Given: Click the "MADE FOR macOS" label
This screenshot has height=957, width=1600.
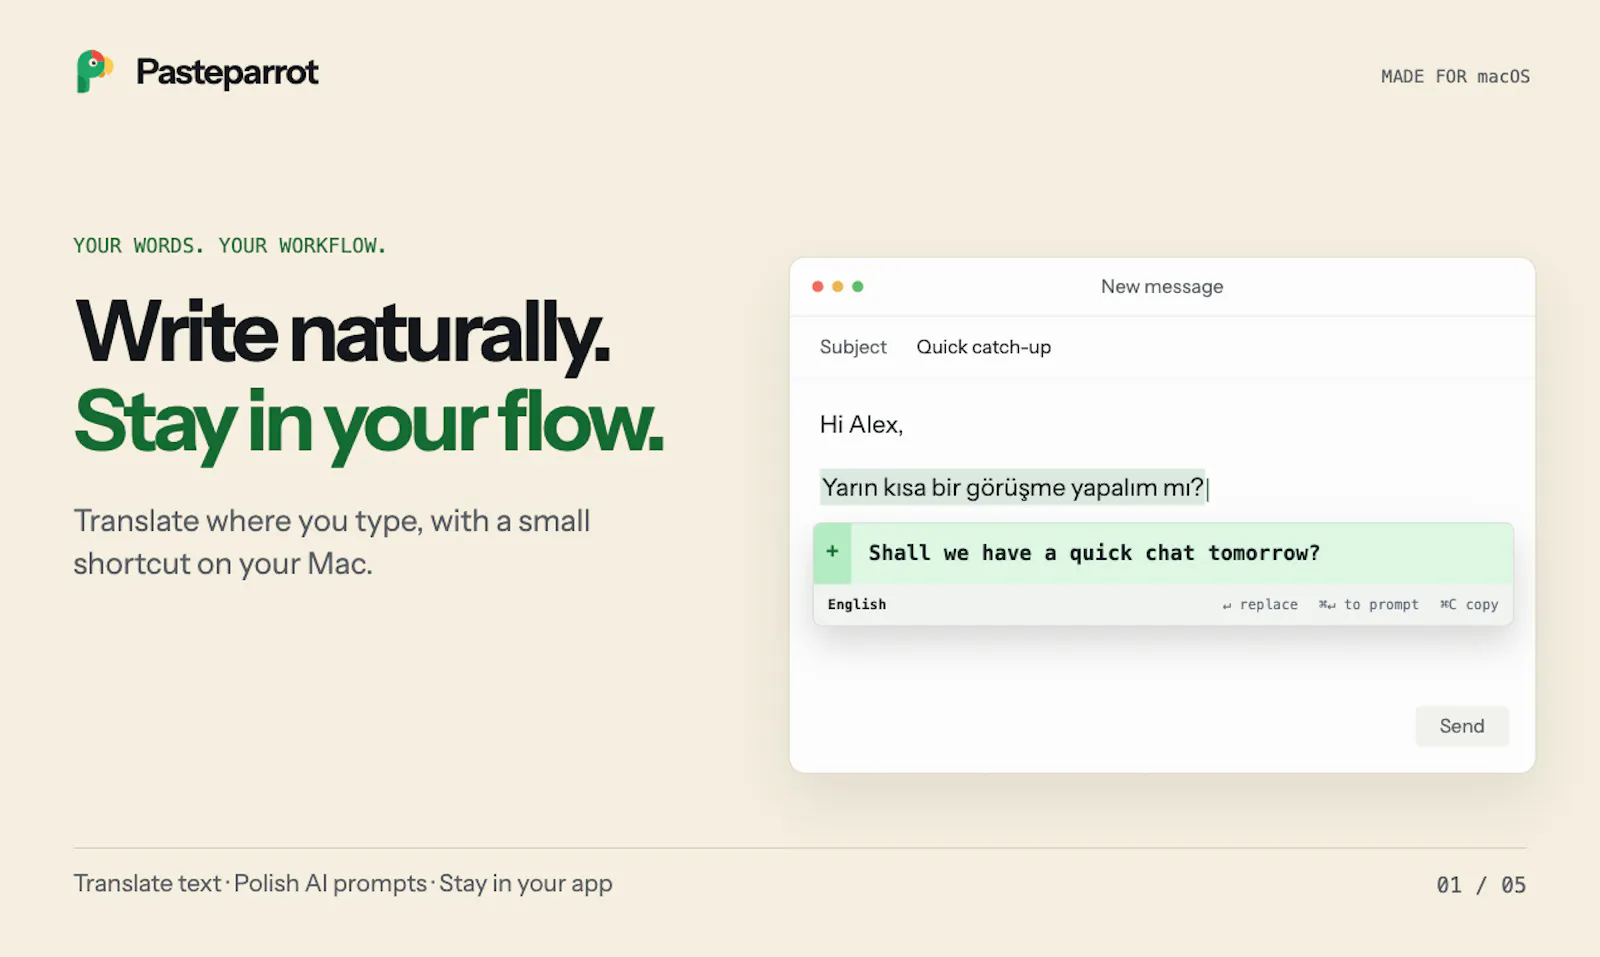Looking at the screenshot, I should (x=1455, y=77).
